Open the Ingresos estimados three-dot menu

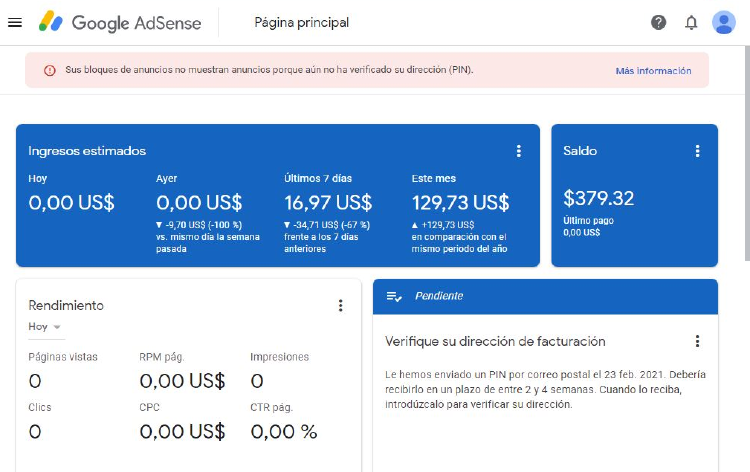518,151
